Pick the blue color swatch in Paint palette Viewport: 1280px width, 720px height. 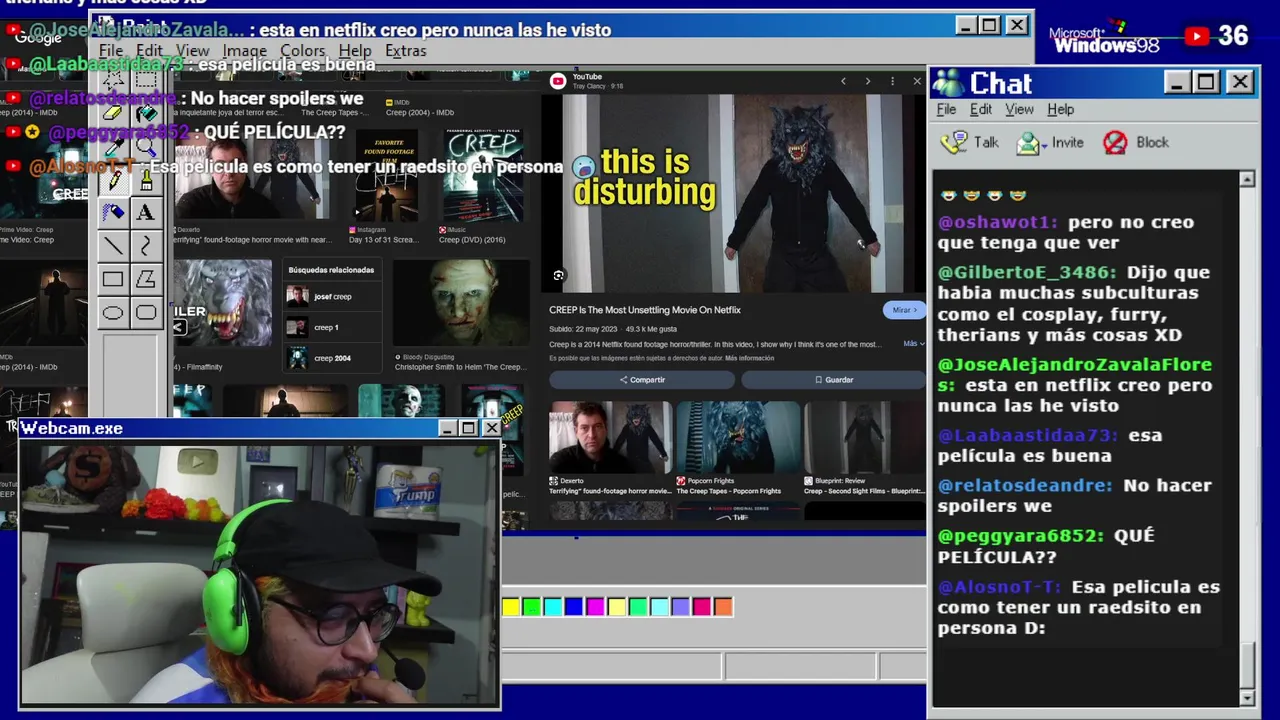point(574,606)
